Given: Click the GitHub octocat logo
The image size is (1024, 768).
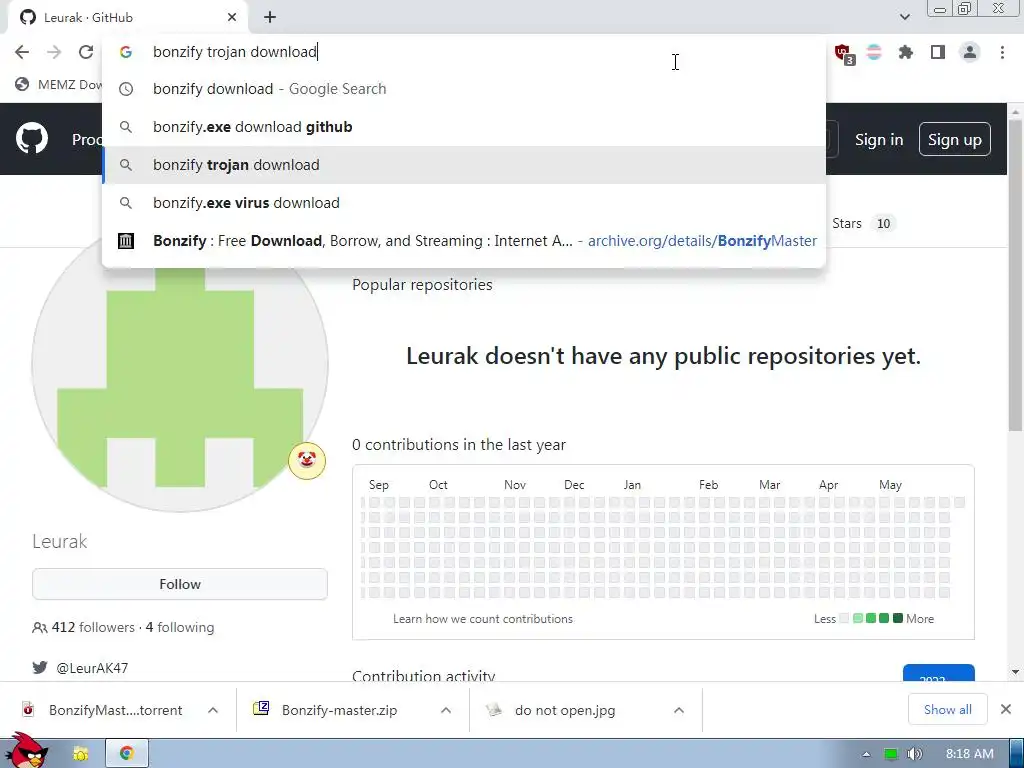Looking at the screenshot, I should coord(32,138).
